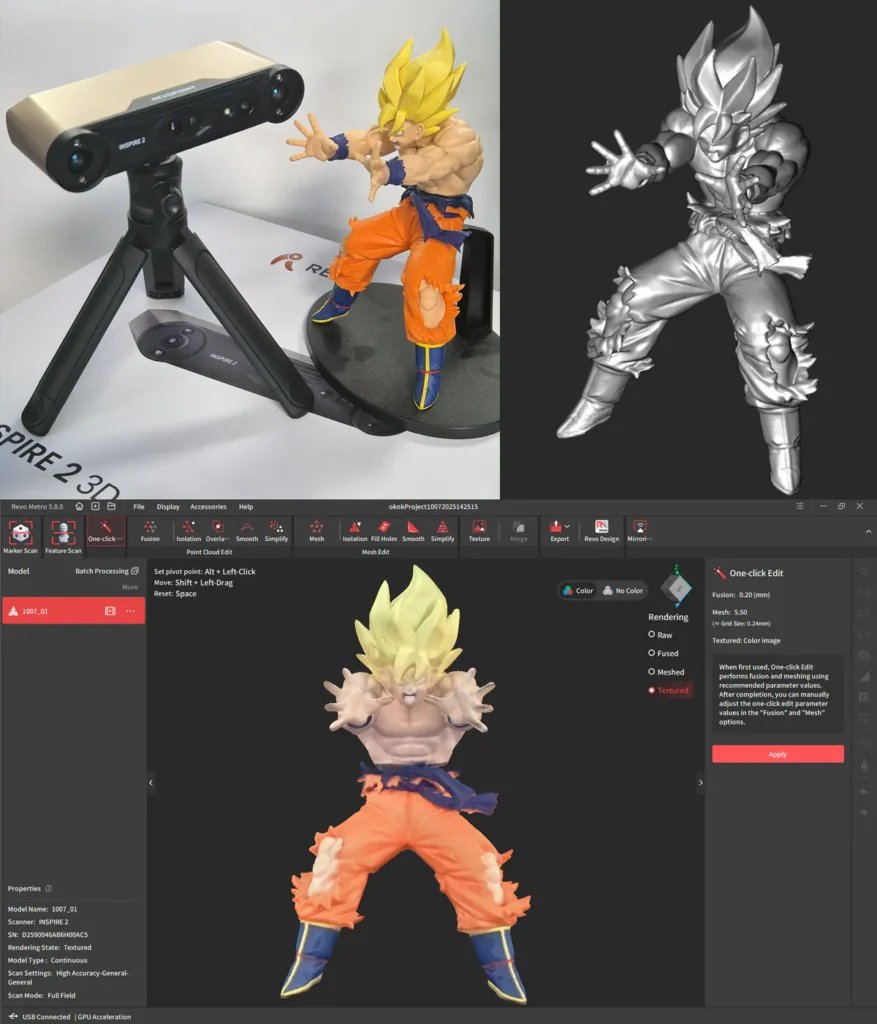Click the Batch Processing label
The height and width of the screenshot is (1024, 877).
coord(102,571)
